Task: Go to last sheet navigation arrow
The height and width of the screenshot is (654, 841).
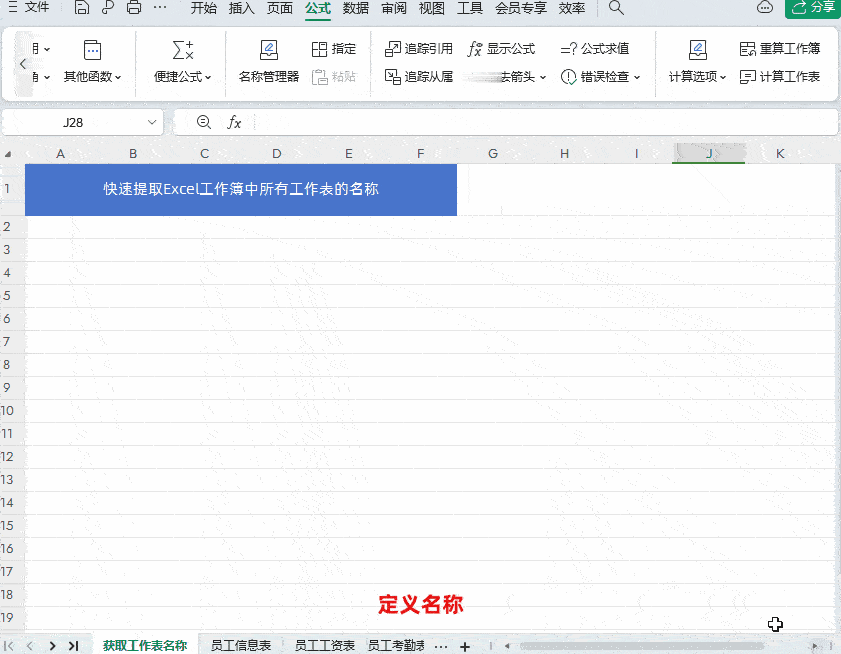Action: pos(73,646)
